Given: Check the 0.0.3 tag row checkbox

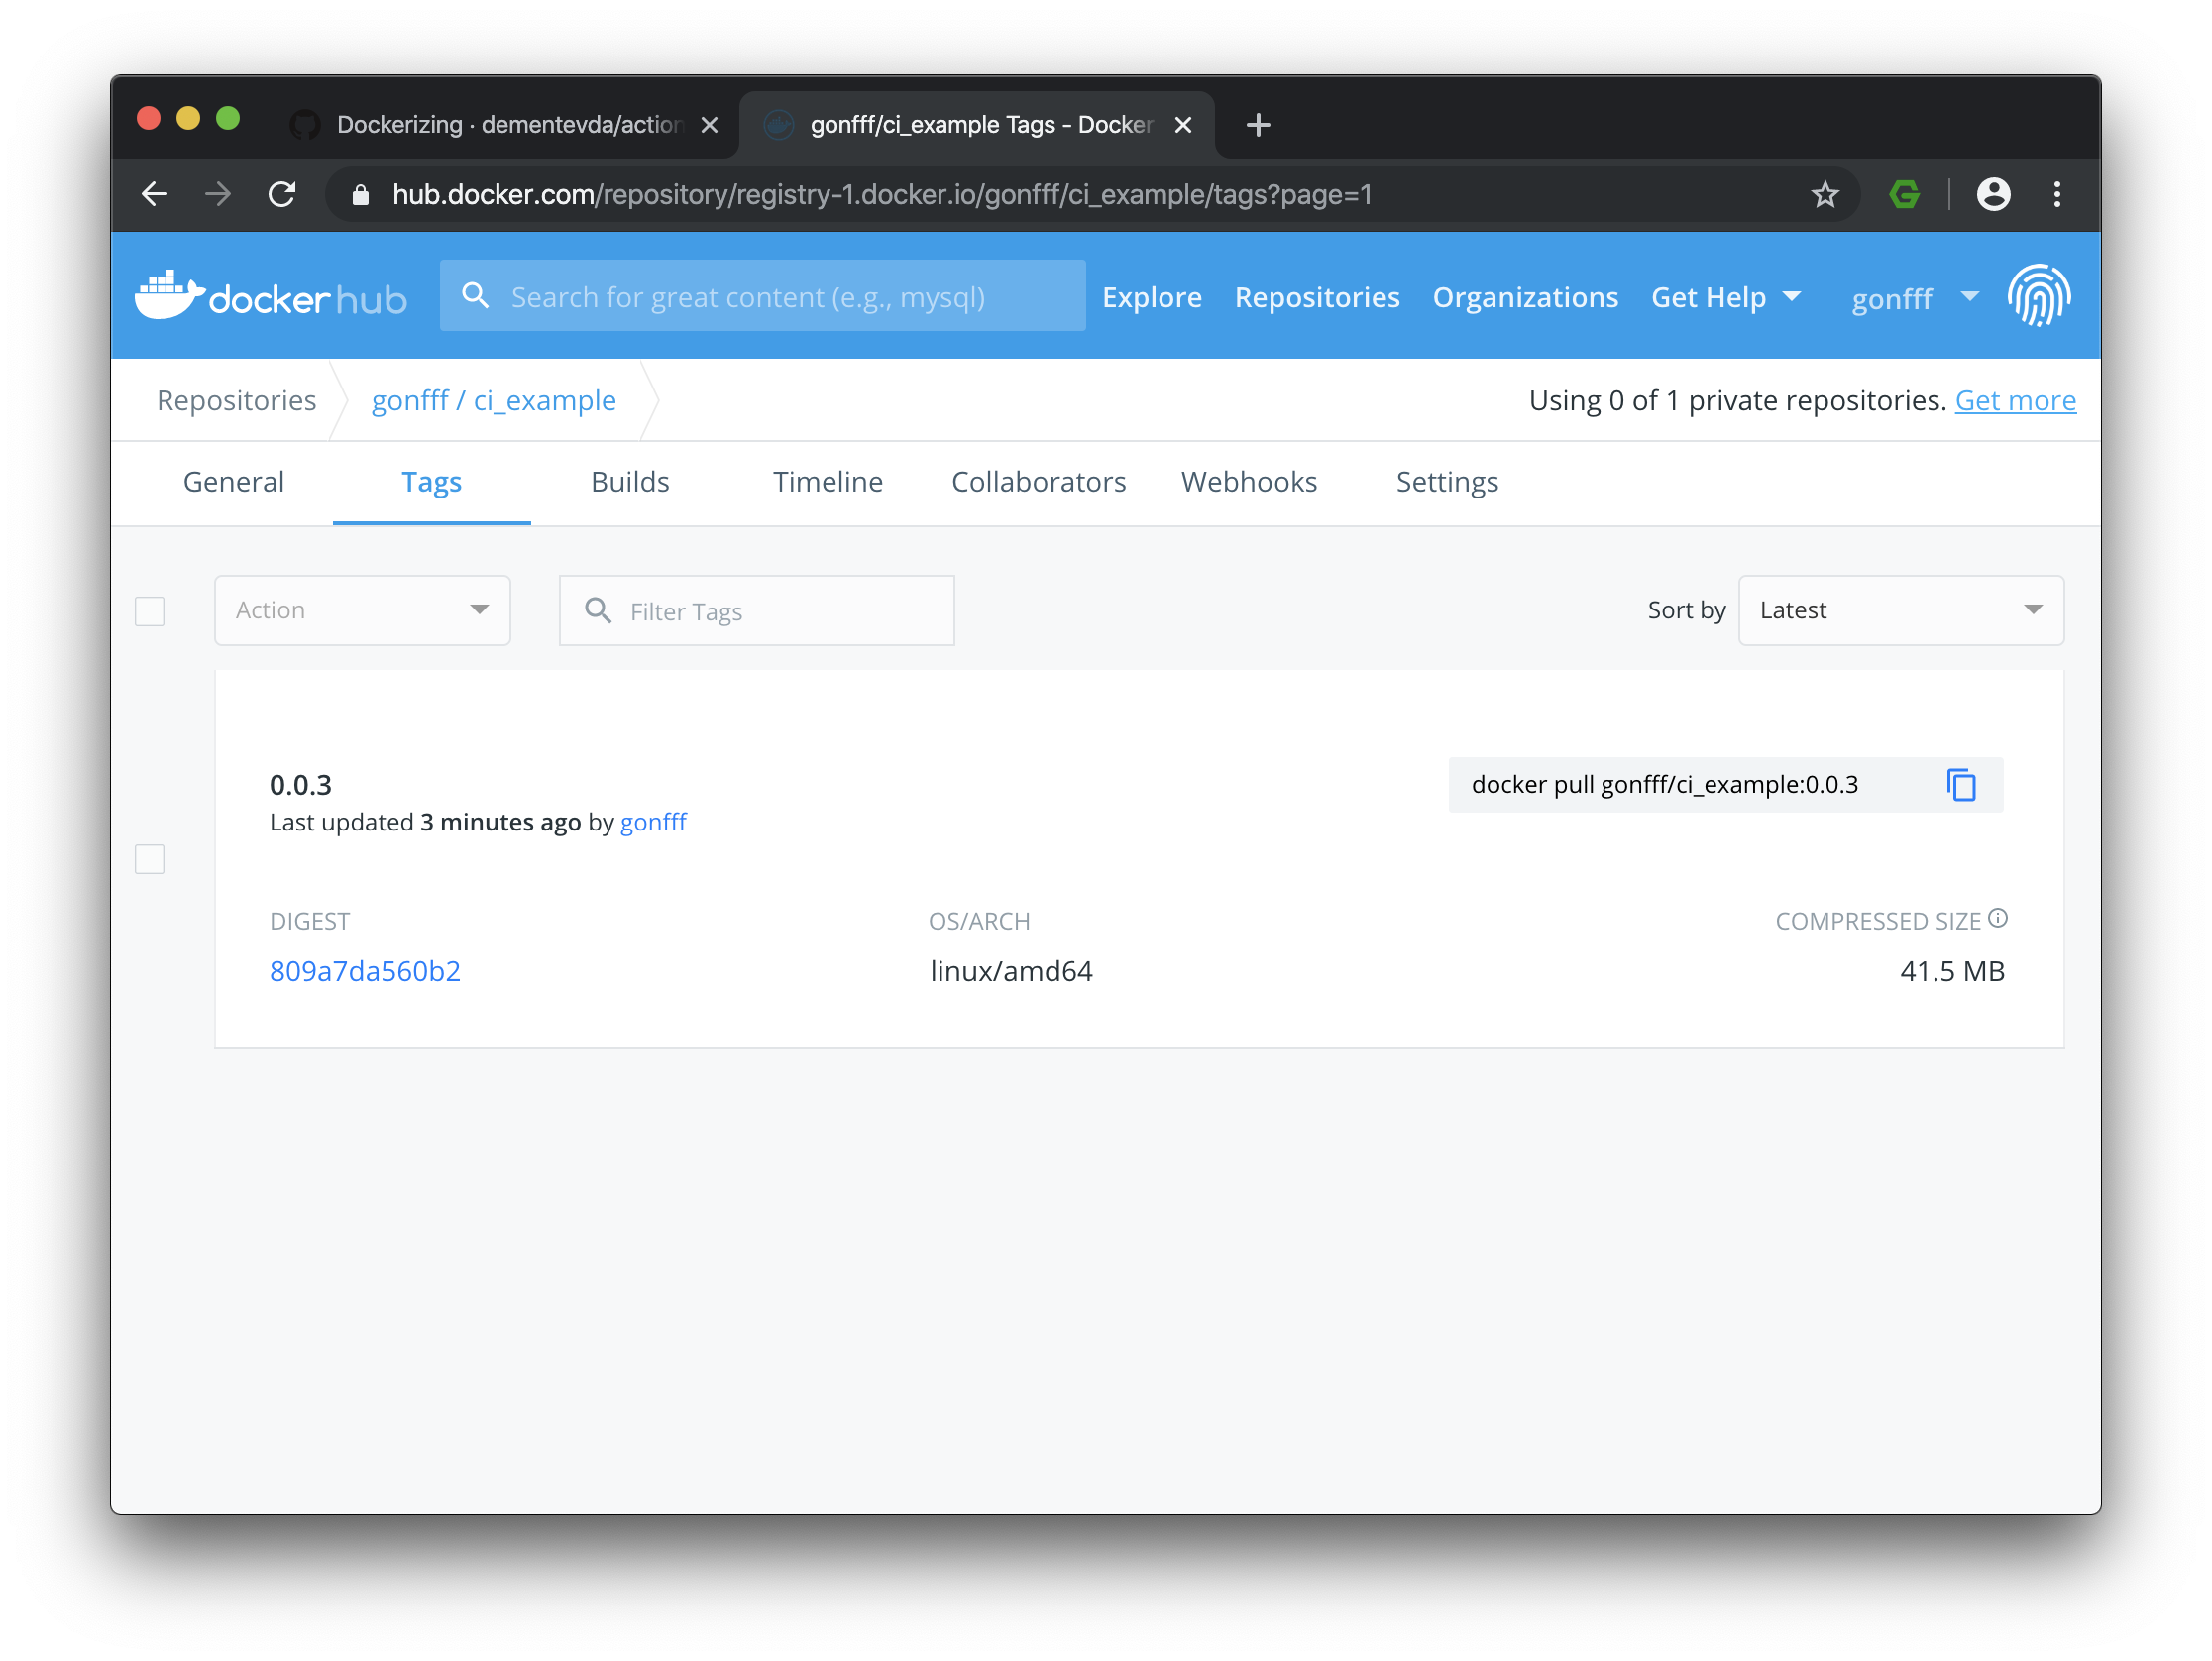Looking at the screenshot, I should point(149,858).
